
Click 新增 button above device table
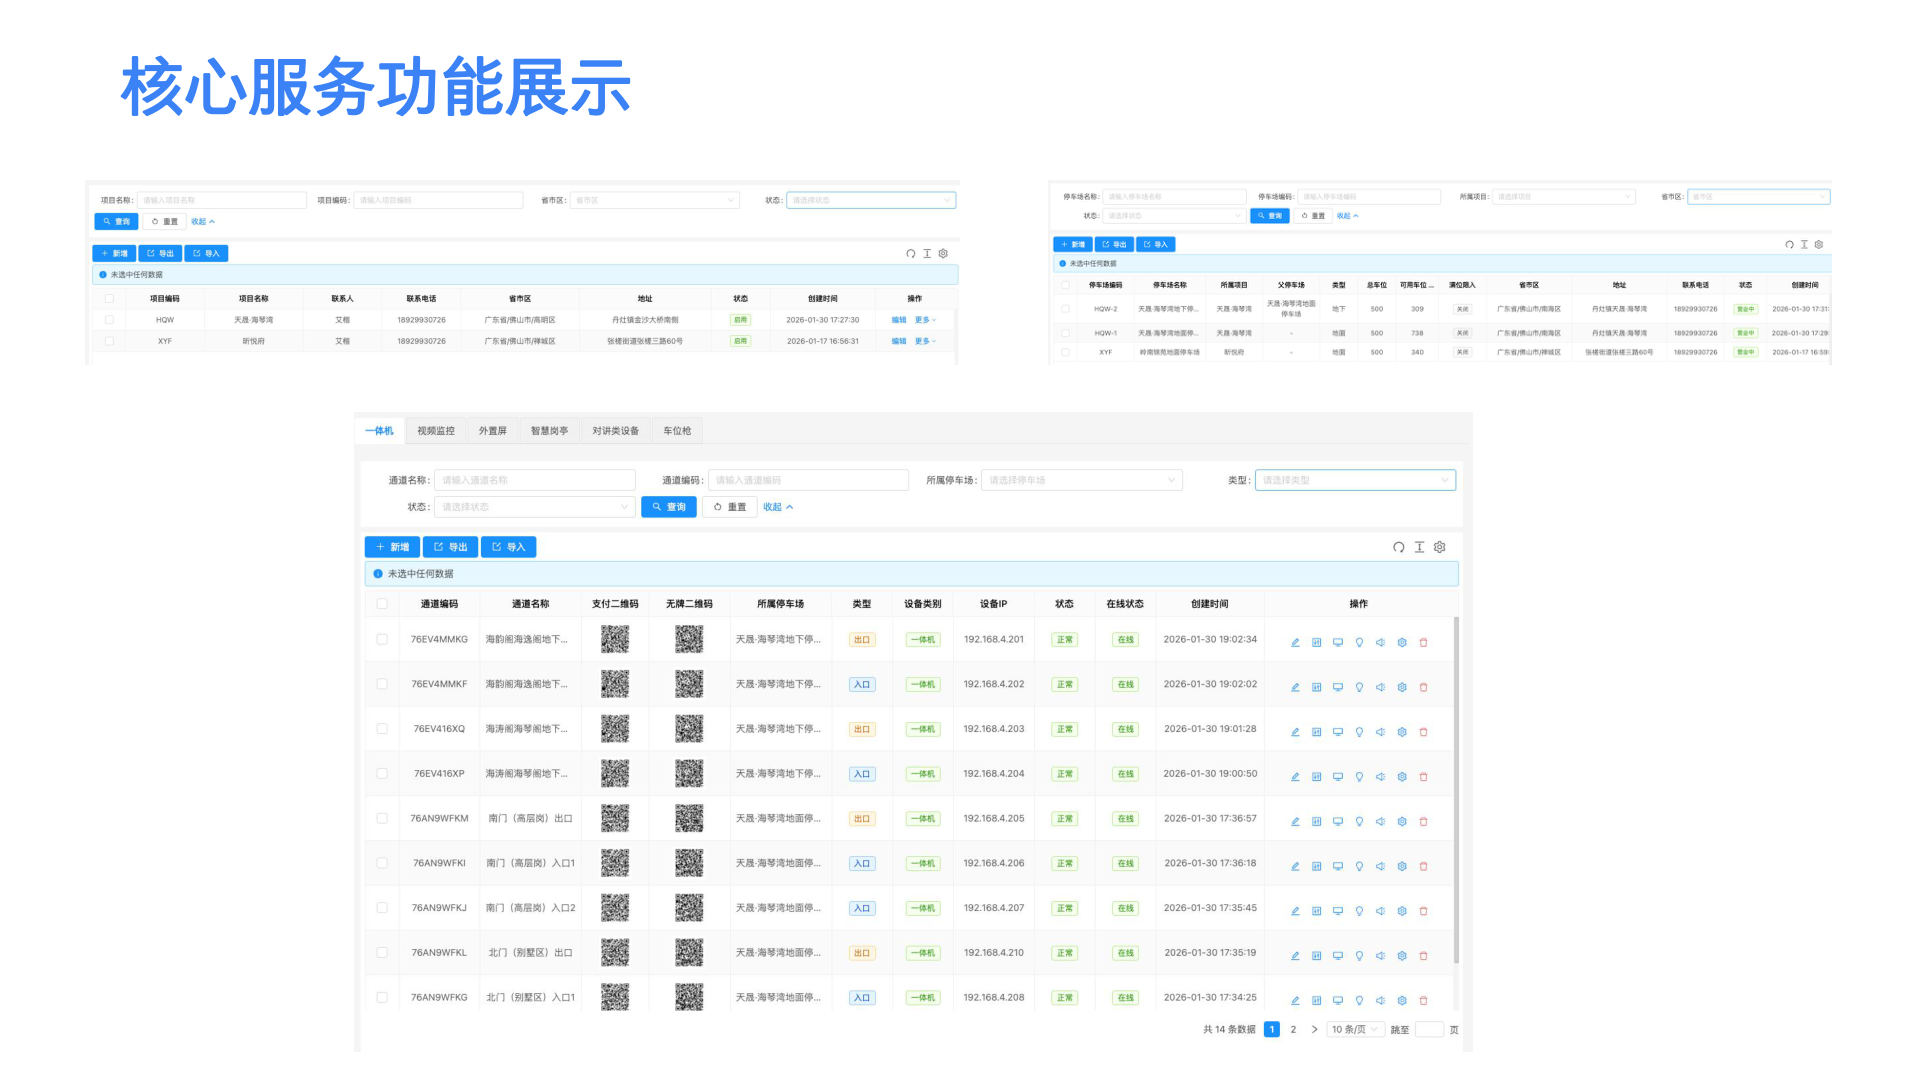(392, 547)
